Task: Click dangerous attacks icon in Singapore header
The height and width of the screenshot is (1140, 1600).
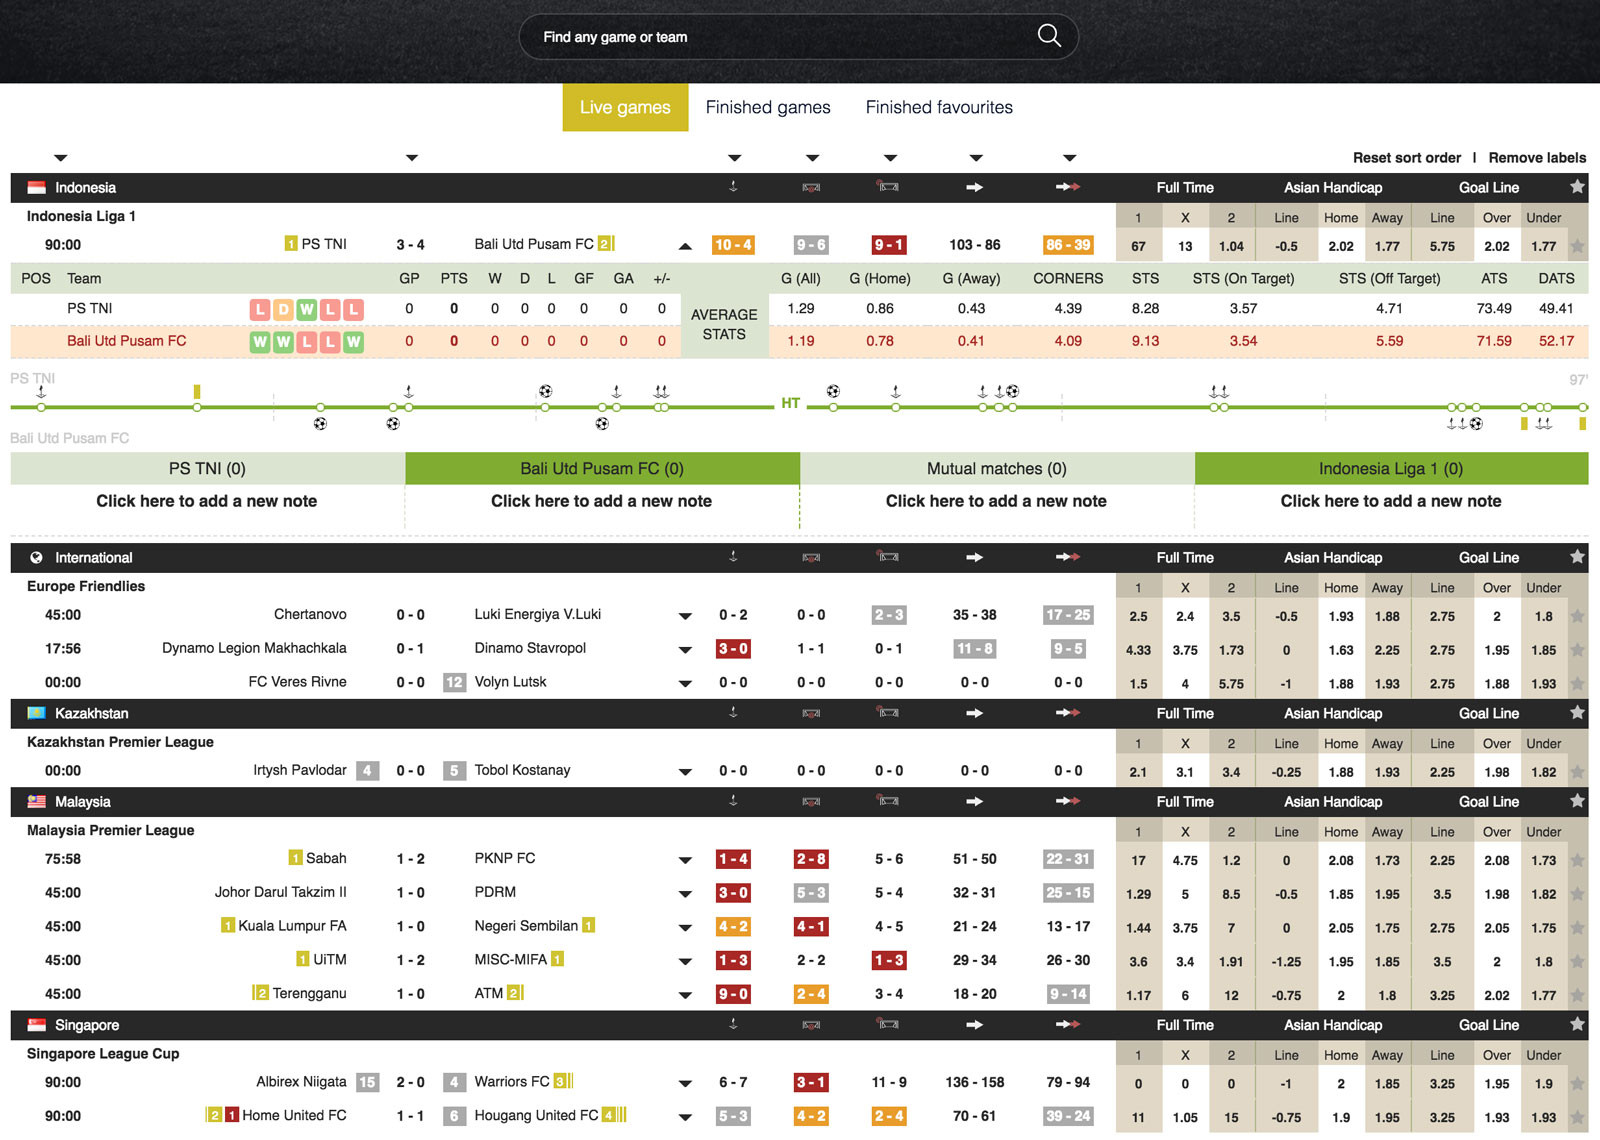Action: click(x=1068, y=1025)
